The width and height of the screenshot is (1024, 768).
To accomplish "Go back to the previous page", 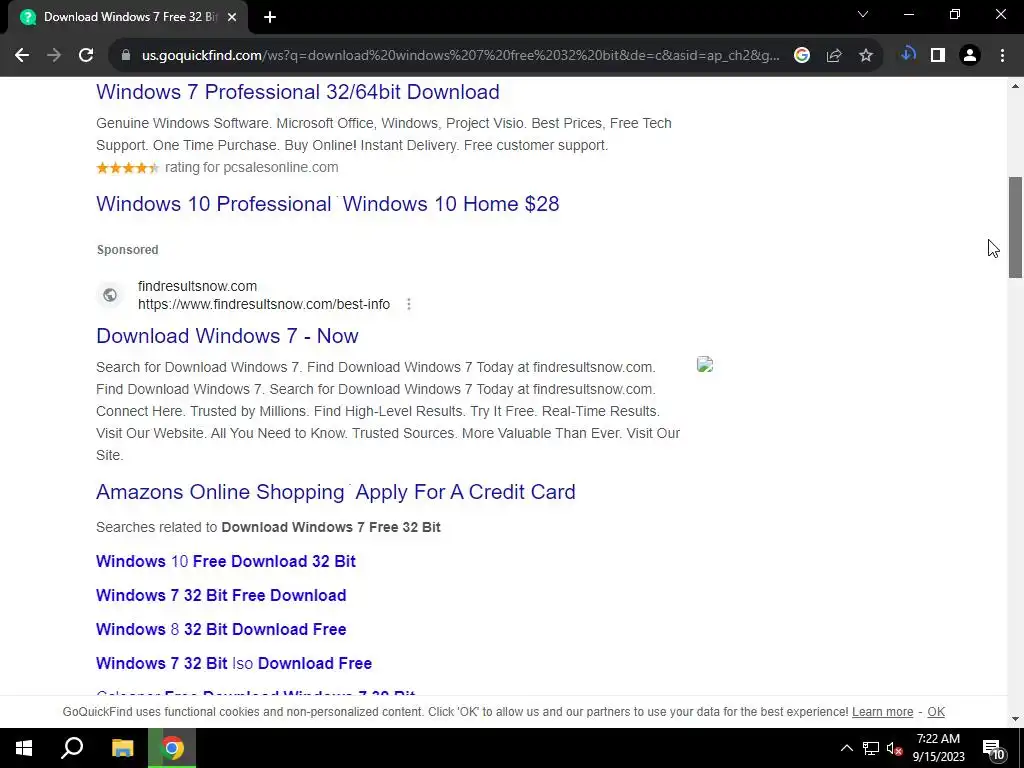I will pos(22,56).
